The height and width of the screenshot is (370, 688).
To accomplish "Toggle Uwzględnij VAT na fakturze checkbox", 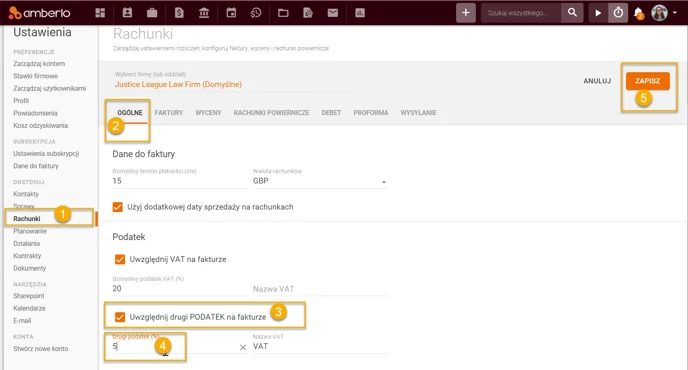I will coord(120,259).
